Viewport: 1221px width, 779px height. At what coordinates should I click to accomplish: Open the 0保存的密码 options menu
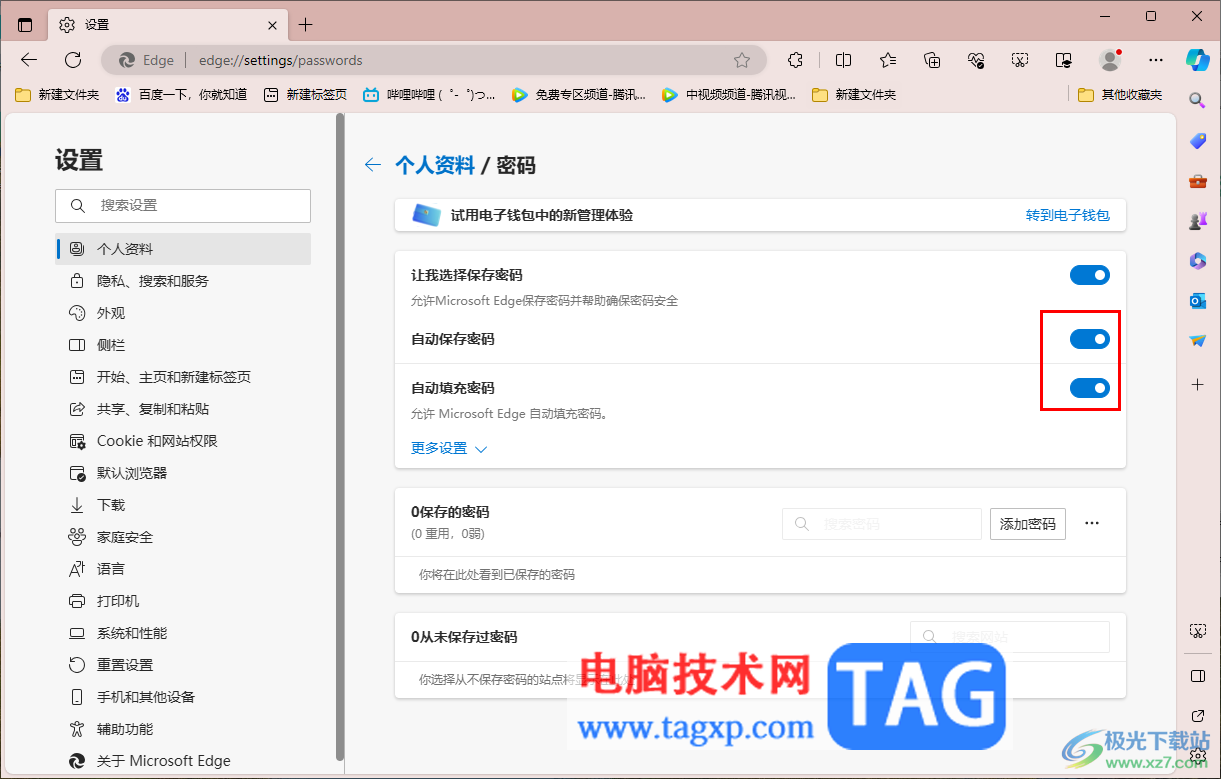click(1092, 523)
